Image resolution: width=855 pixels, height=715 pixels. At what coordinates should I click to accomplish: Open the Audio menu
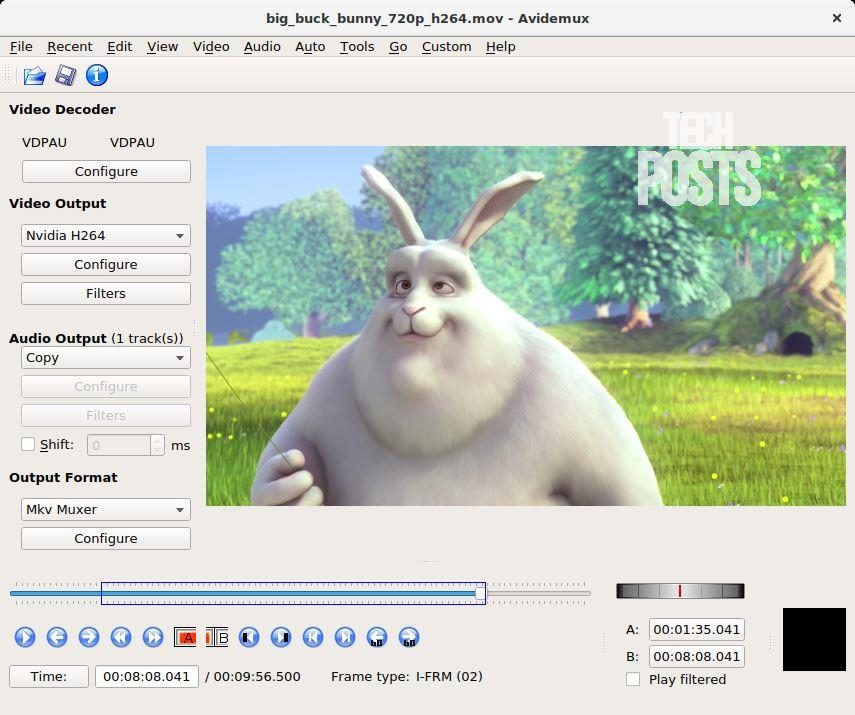pyautogui.click(x=262, y=47)
